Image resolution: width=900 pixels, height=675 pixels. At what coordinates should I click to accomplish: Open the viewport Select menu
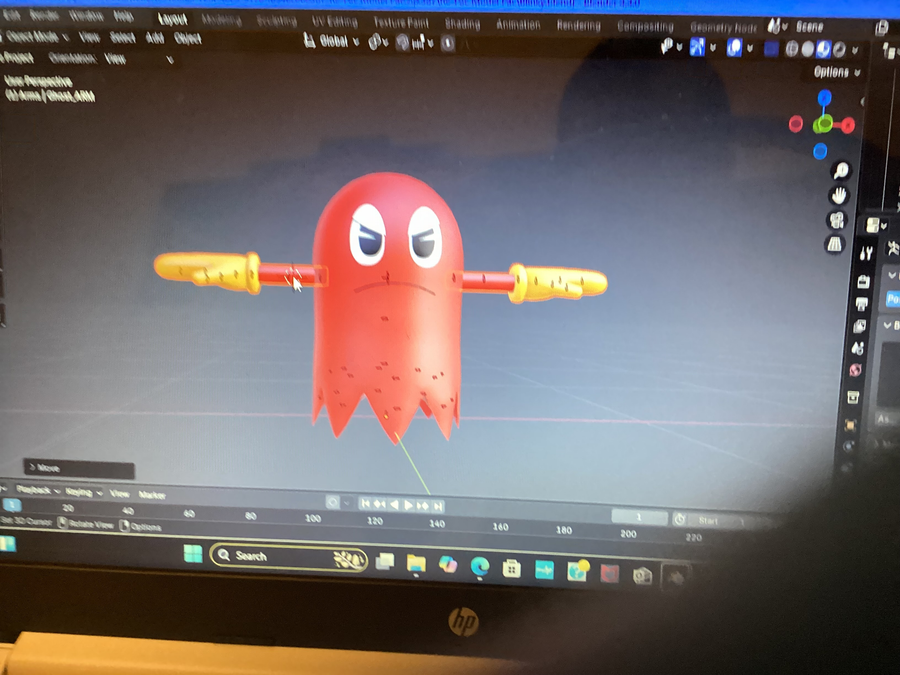(x=122, y=38)
